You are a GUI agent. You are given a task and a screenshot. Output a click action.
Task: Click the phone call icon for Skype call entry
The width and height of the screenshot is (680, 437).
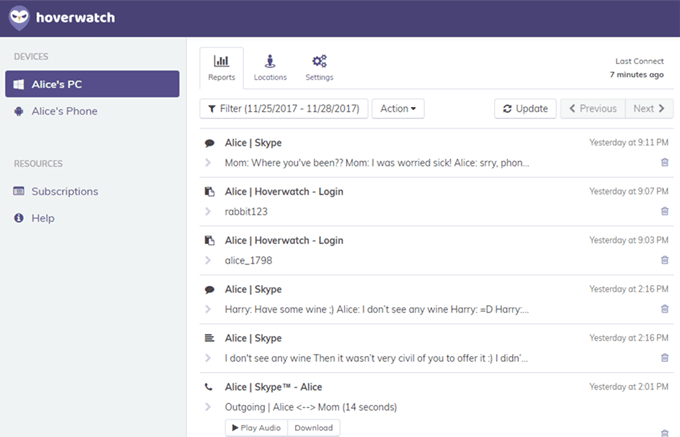coord(209,387)
